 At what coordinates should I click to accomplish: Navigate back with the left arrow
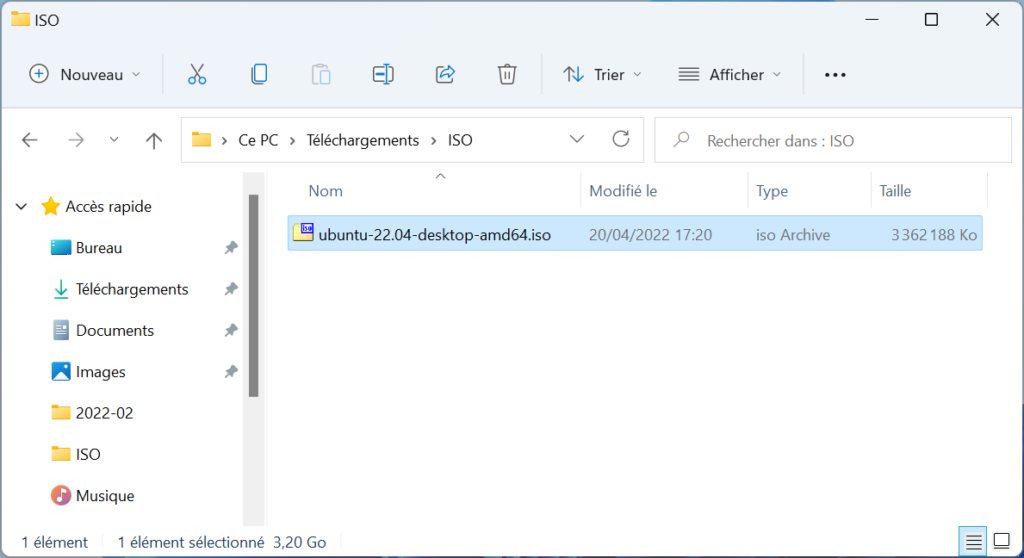point(30,140)
